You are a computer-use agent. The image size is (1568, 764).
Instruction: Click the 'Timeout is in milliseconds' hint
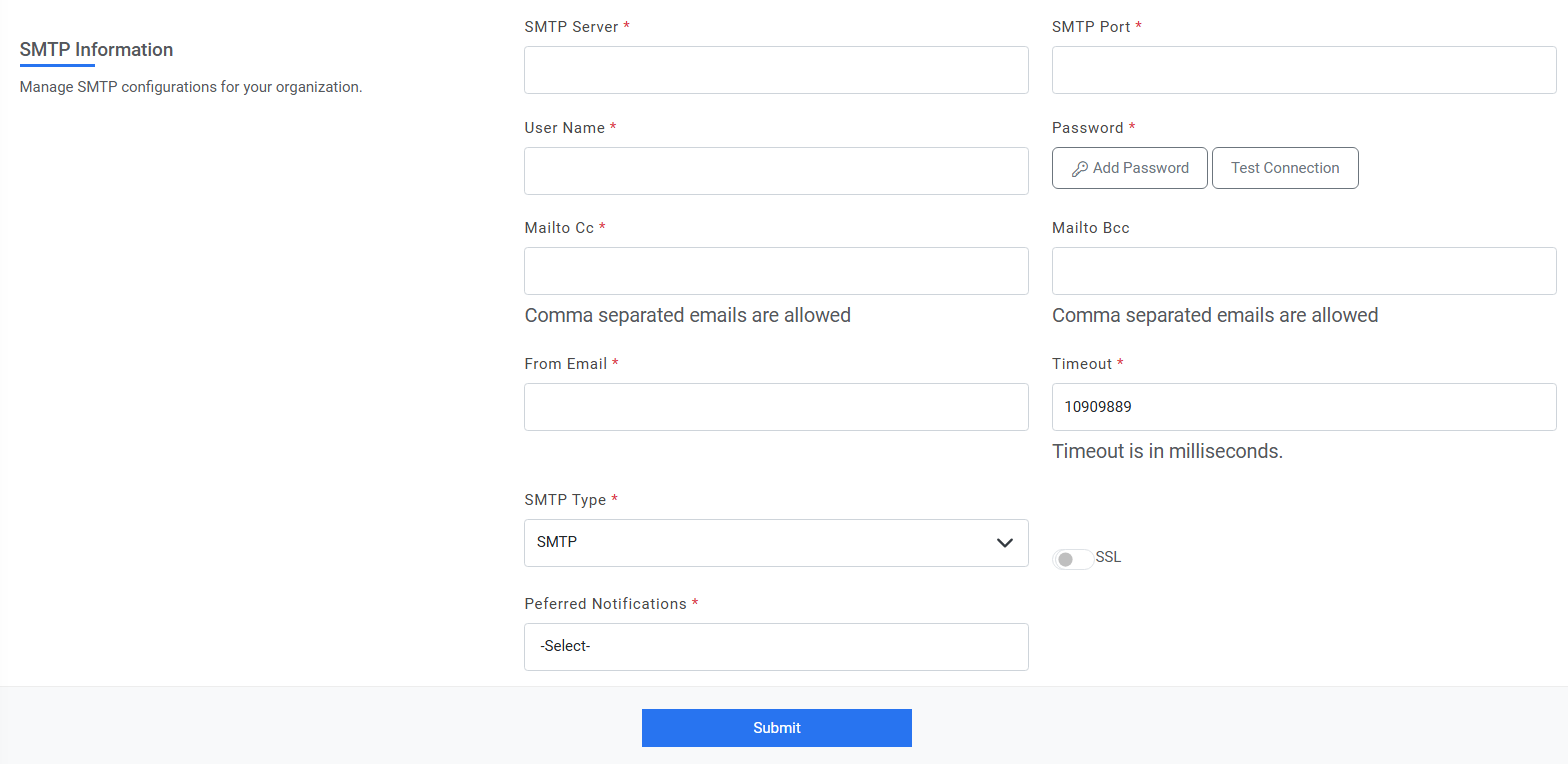[1167, 451]
